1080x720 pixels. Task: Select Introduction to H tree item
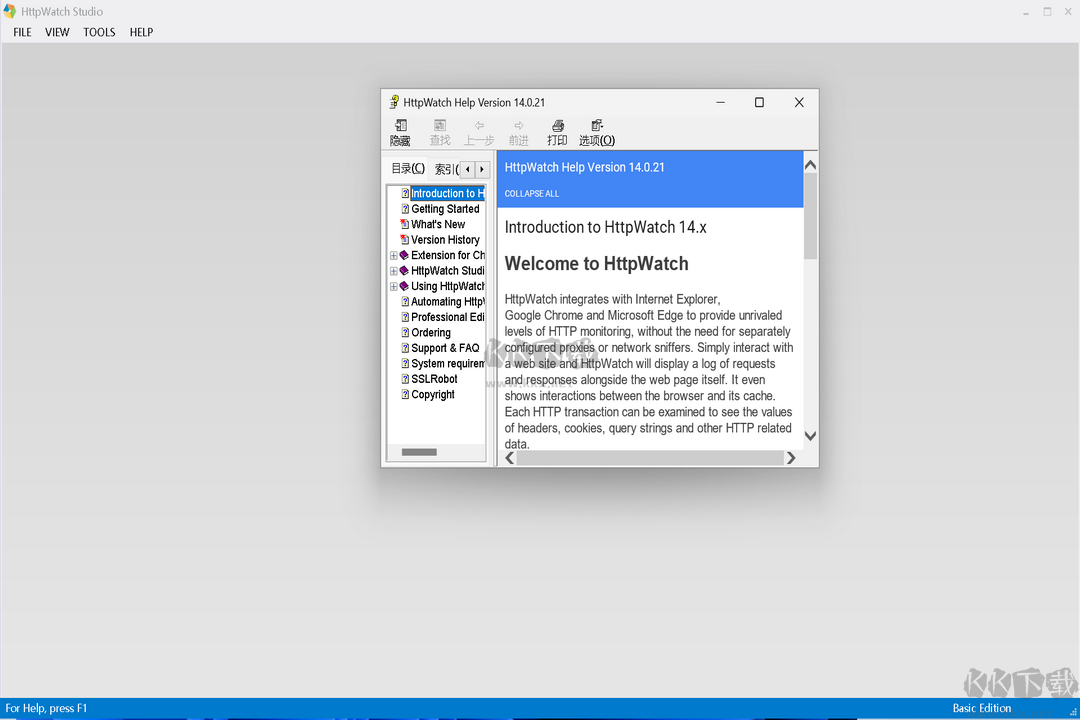448,193
